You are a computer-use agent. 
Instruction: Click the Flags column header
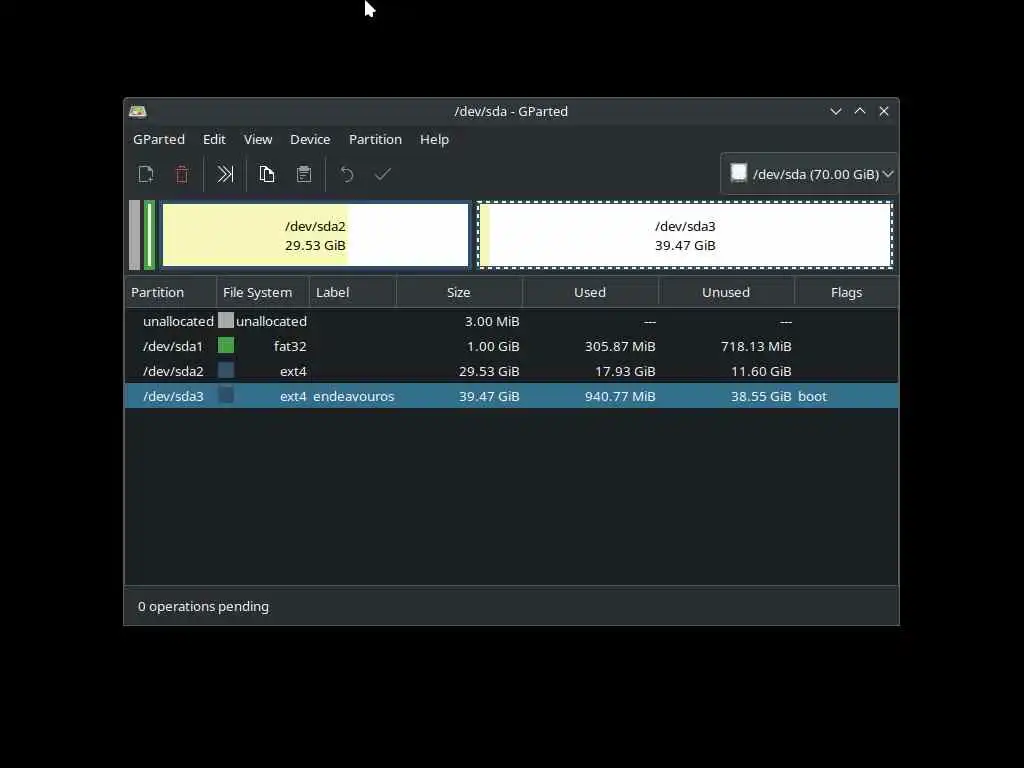[846, 292]
